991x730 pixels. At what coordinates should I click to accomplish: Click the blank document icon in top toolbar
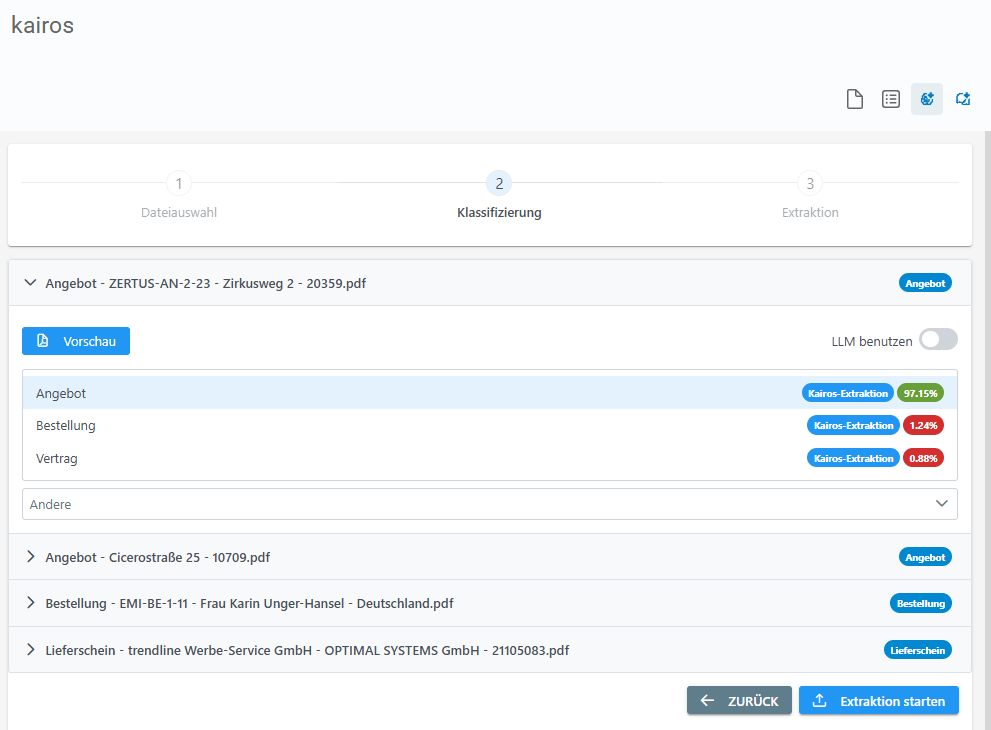click(854, 99)
